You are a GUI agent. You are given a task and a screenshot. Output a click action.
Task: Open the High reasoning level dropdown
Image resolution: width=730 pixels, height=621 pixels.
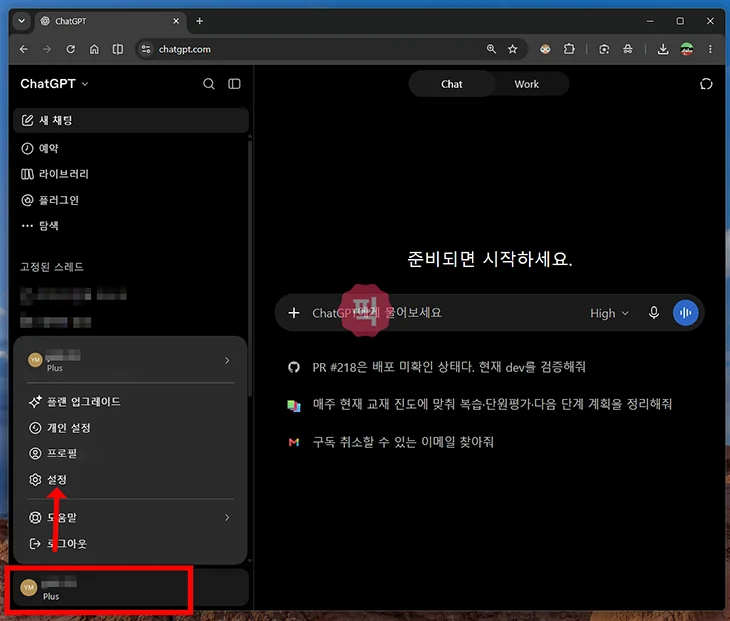coord(609,313)
